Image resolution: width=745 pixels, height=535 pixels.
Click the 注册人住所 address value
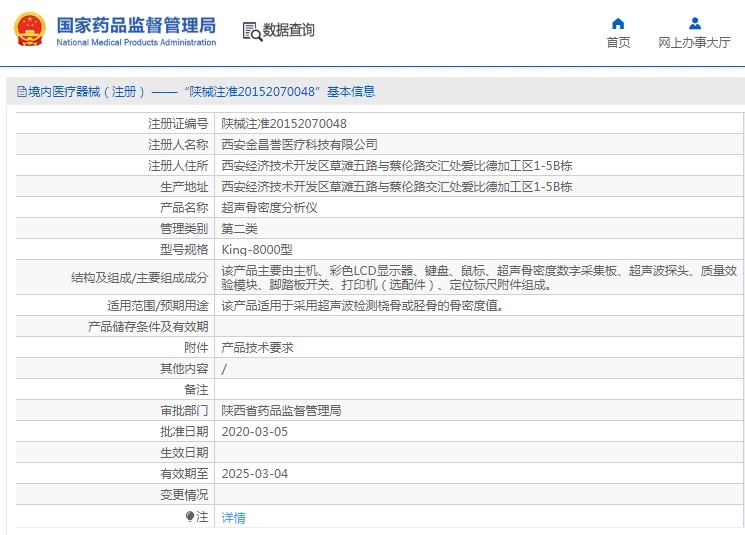[397, 166]
